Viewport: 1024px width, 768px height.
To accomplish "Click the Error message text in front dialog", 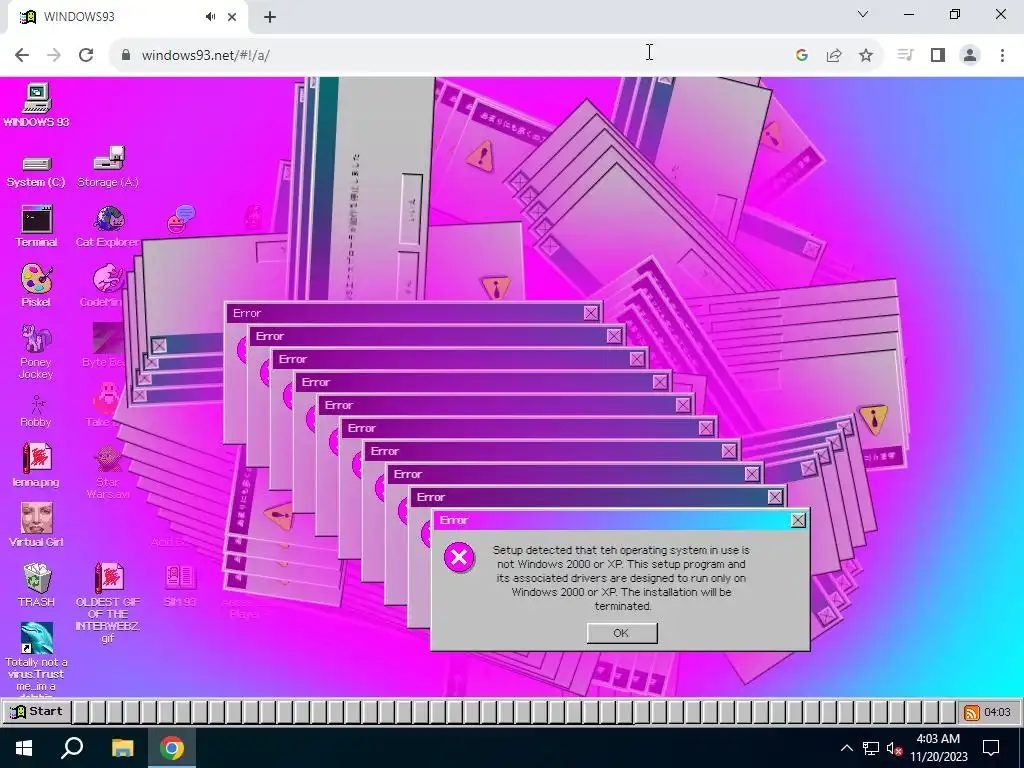I will [622, 578].
